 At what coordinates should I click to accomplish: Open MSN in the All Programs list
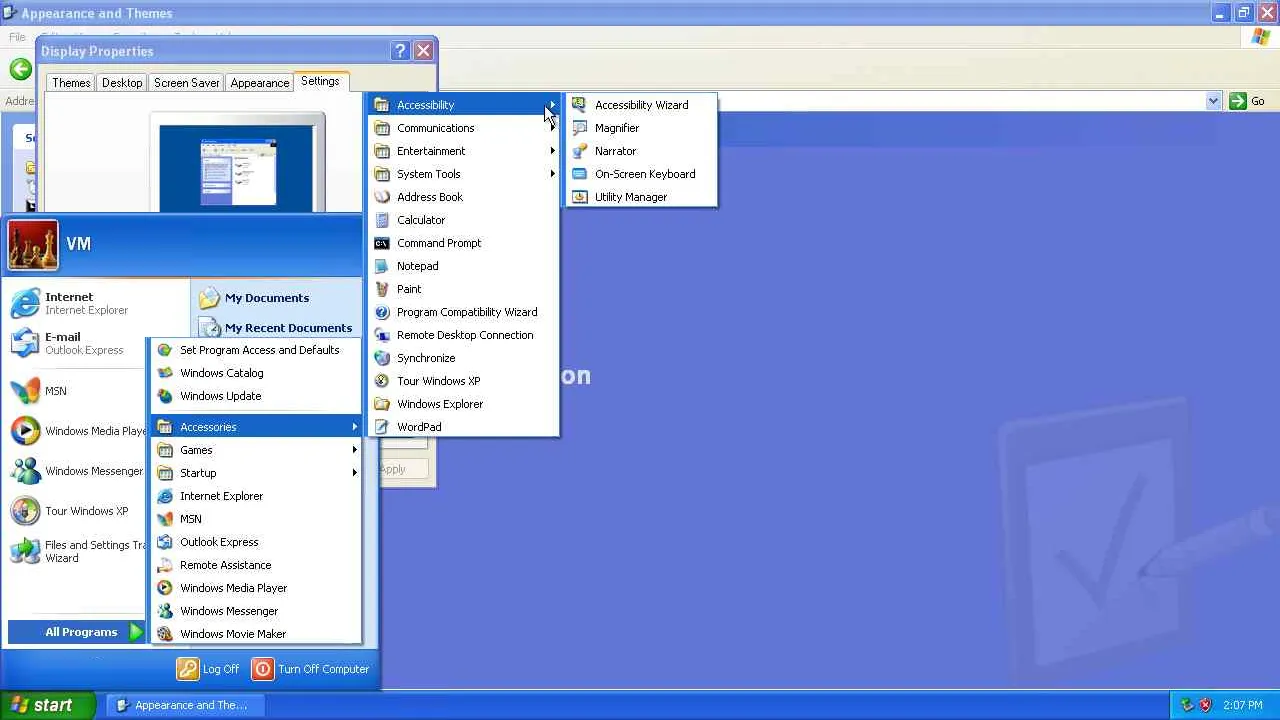click(x=256, y=519)
